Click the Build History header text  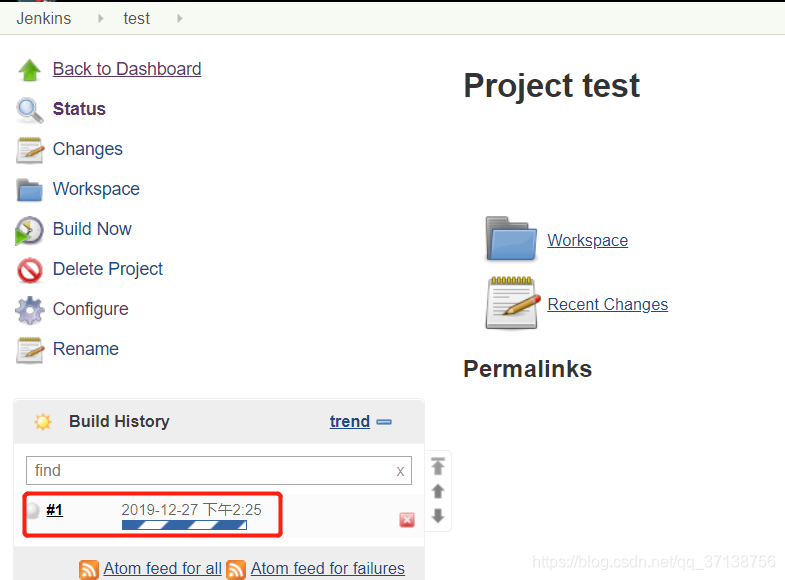(x=119, y=421)
